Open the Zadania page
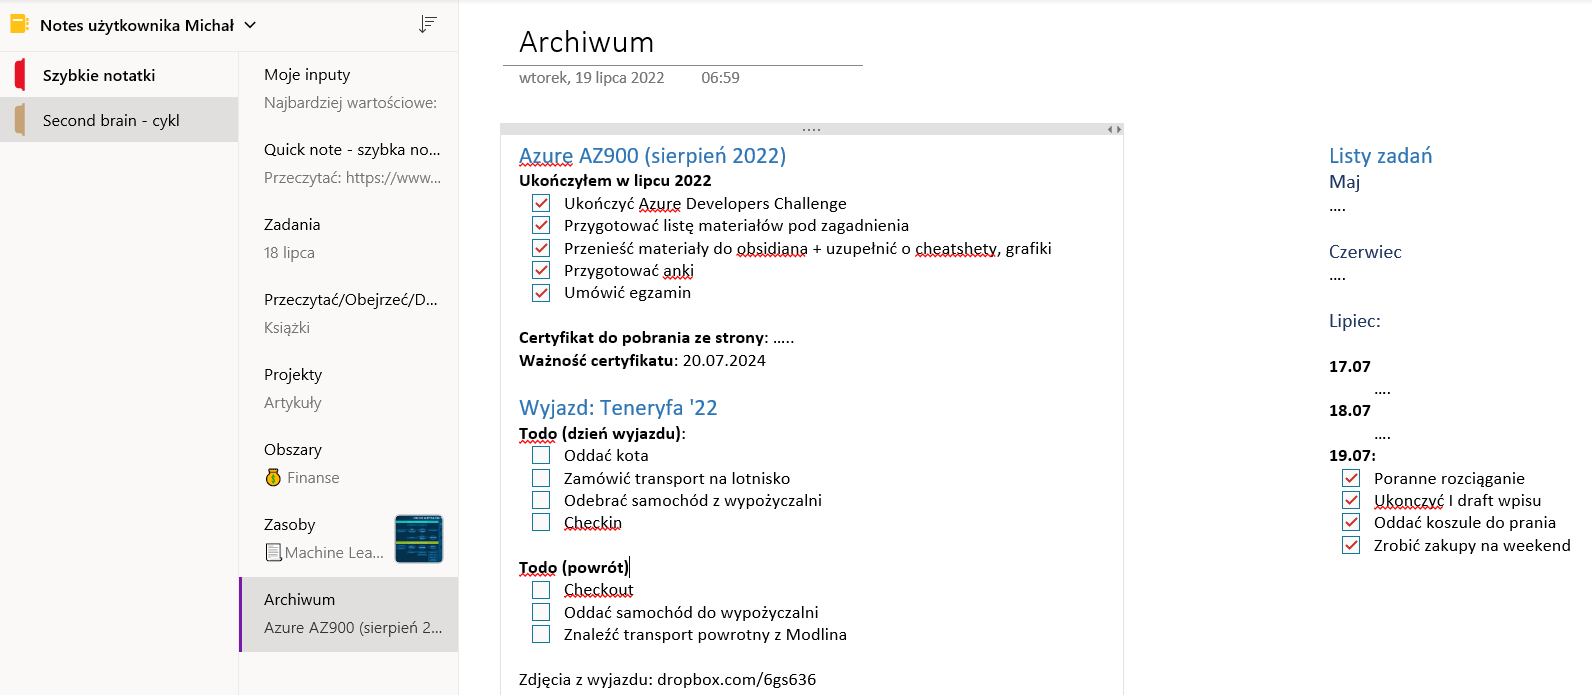 [349, 239]
